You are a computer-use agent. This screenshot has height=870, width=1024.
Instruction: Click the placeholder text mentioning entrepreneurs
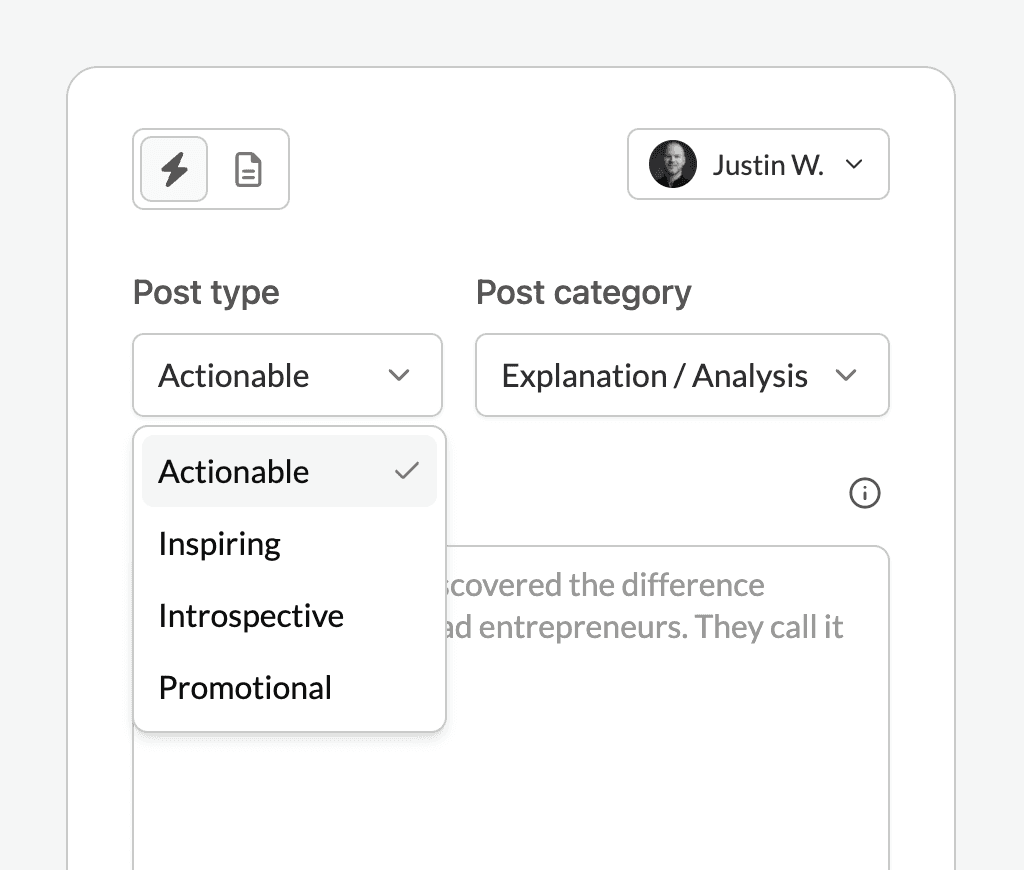coord(644,628)
